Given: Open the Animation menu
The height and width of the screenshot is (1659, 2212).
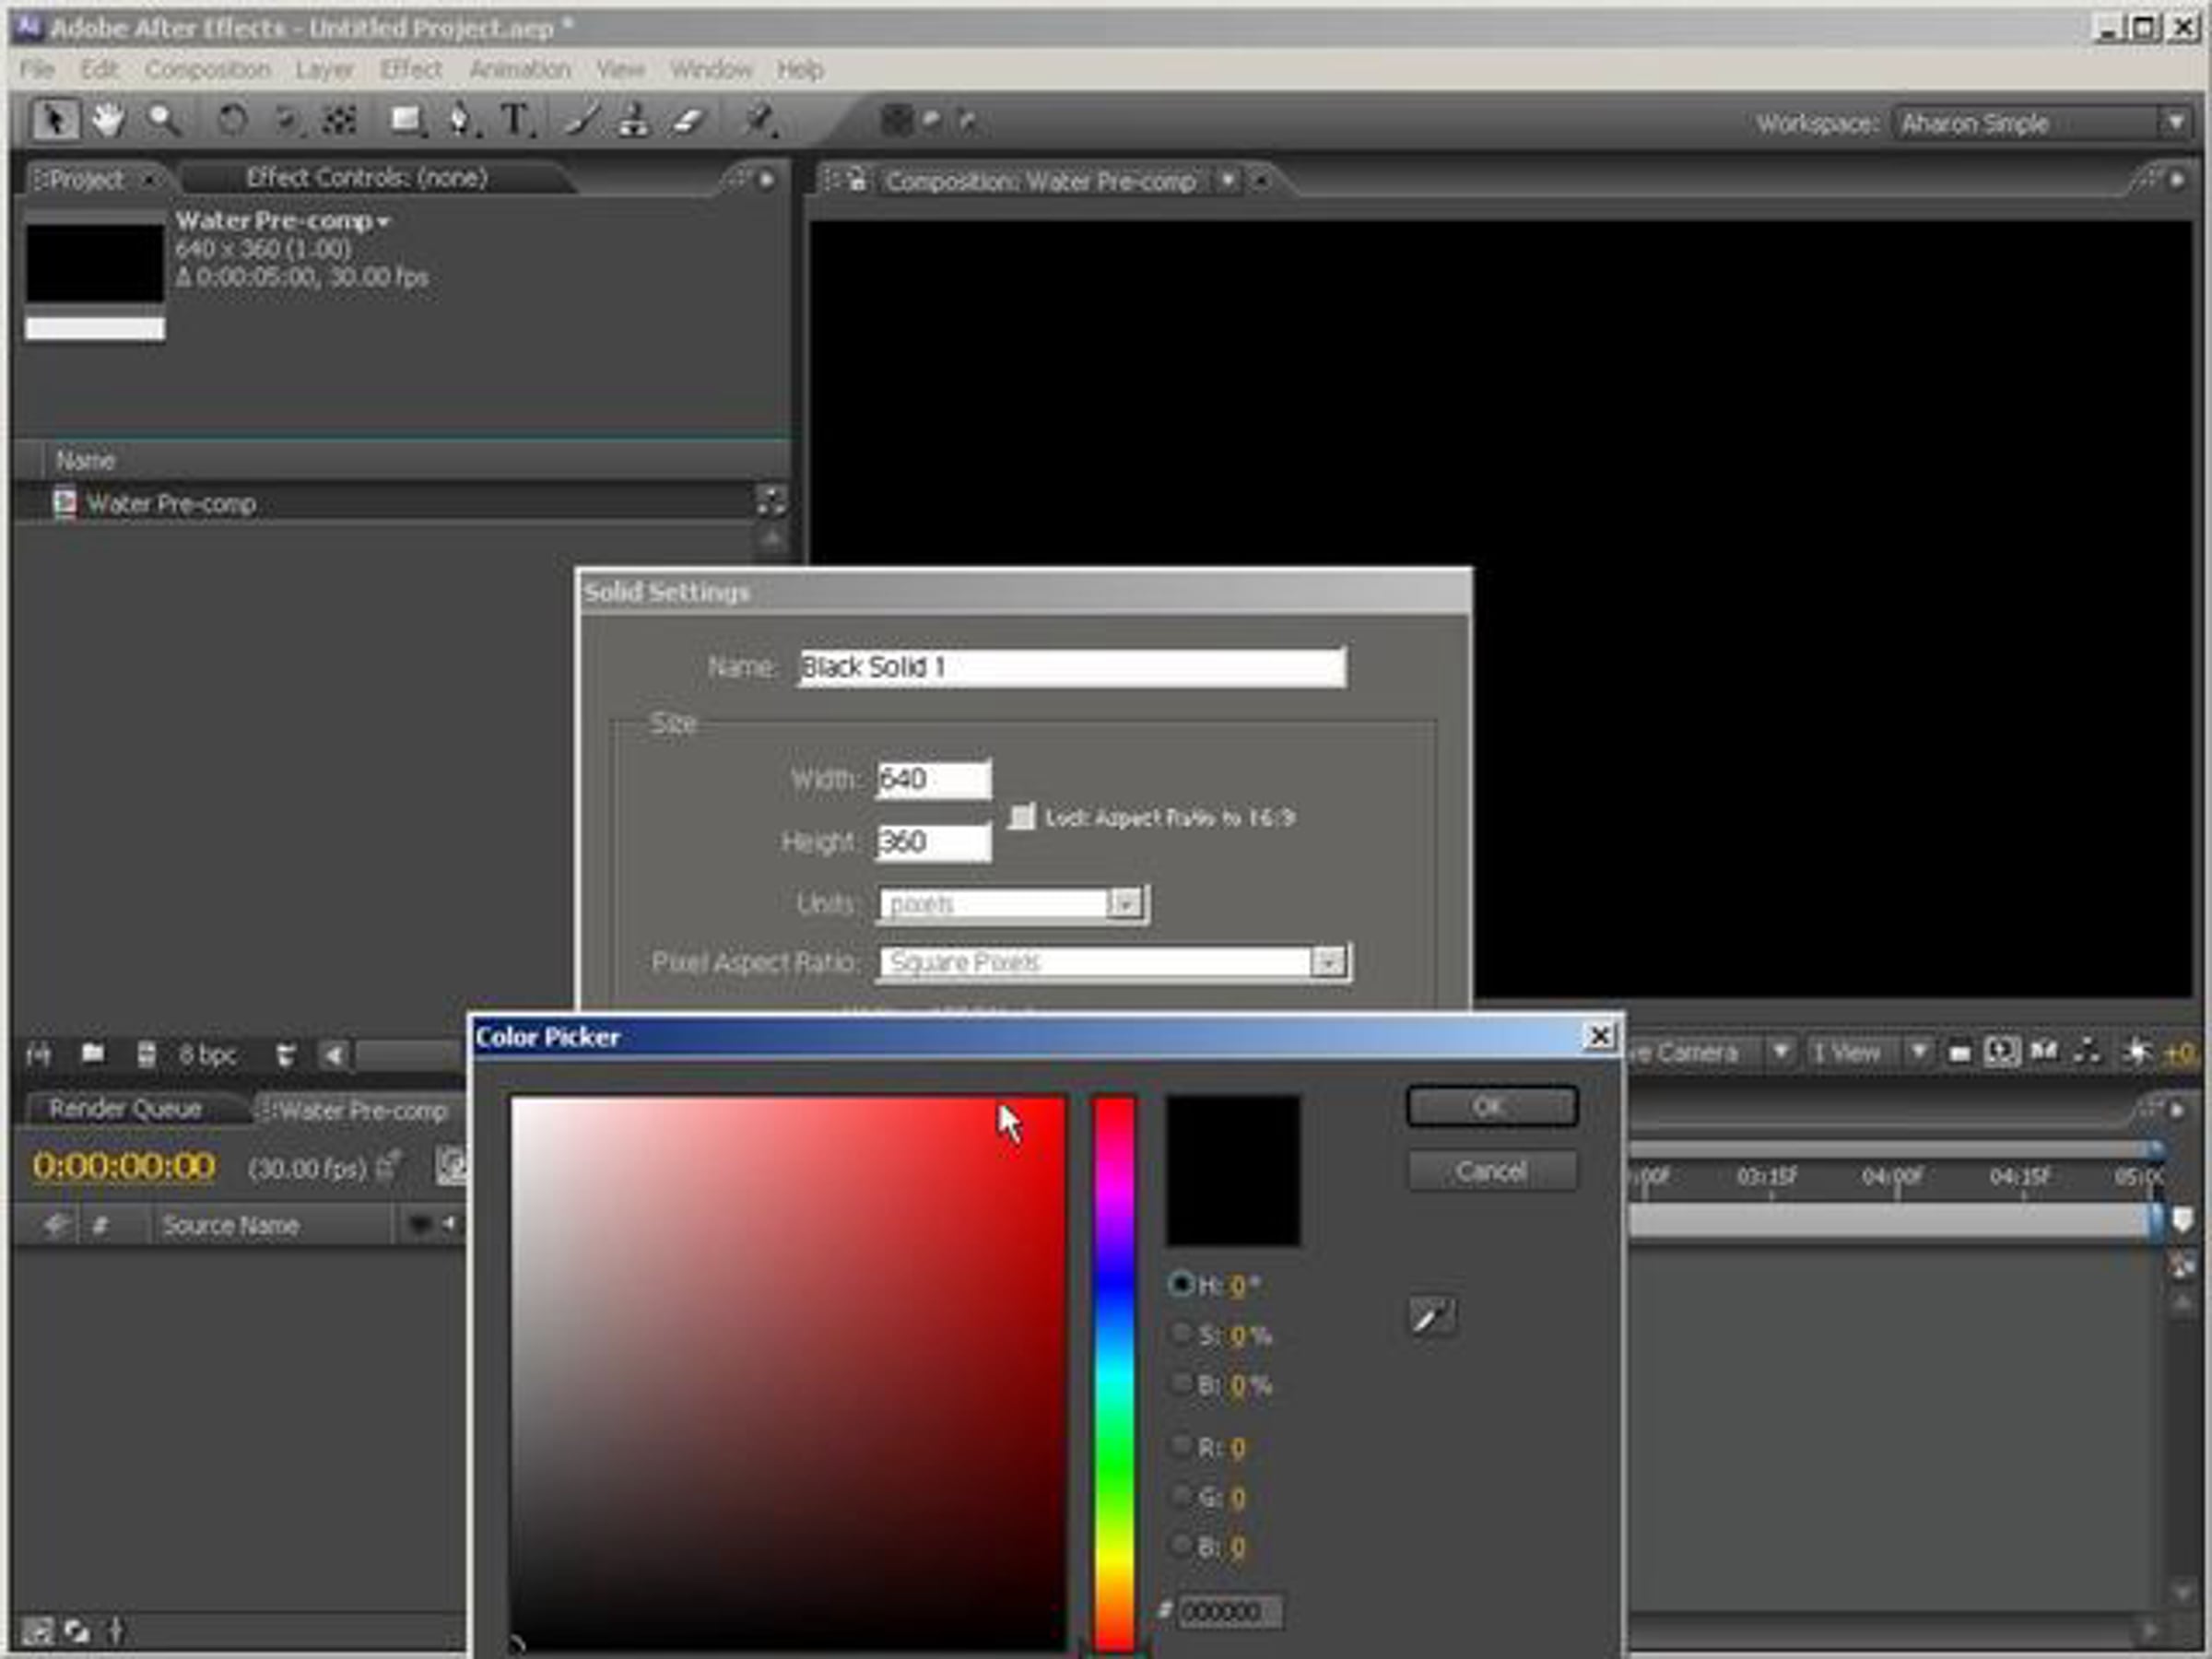Looking at the screenshot, I should pos(520,70).
